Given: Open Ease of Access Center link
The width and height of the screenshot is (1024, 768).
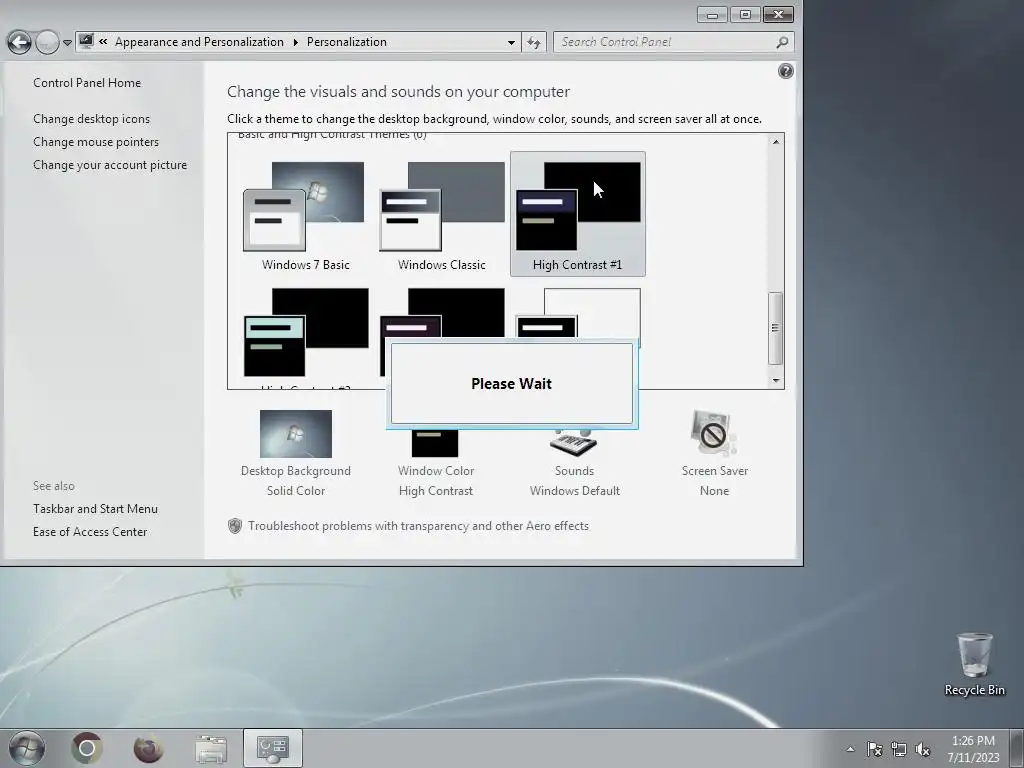Looking at the screenshot, I should [90, 532].
